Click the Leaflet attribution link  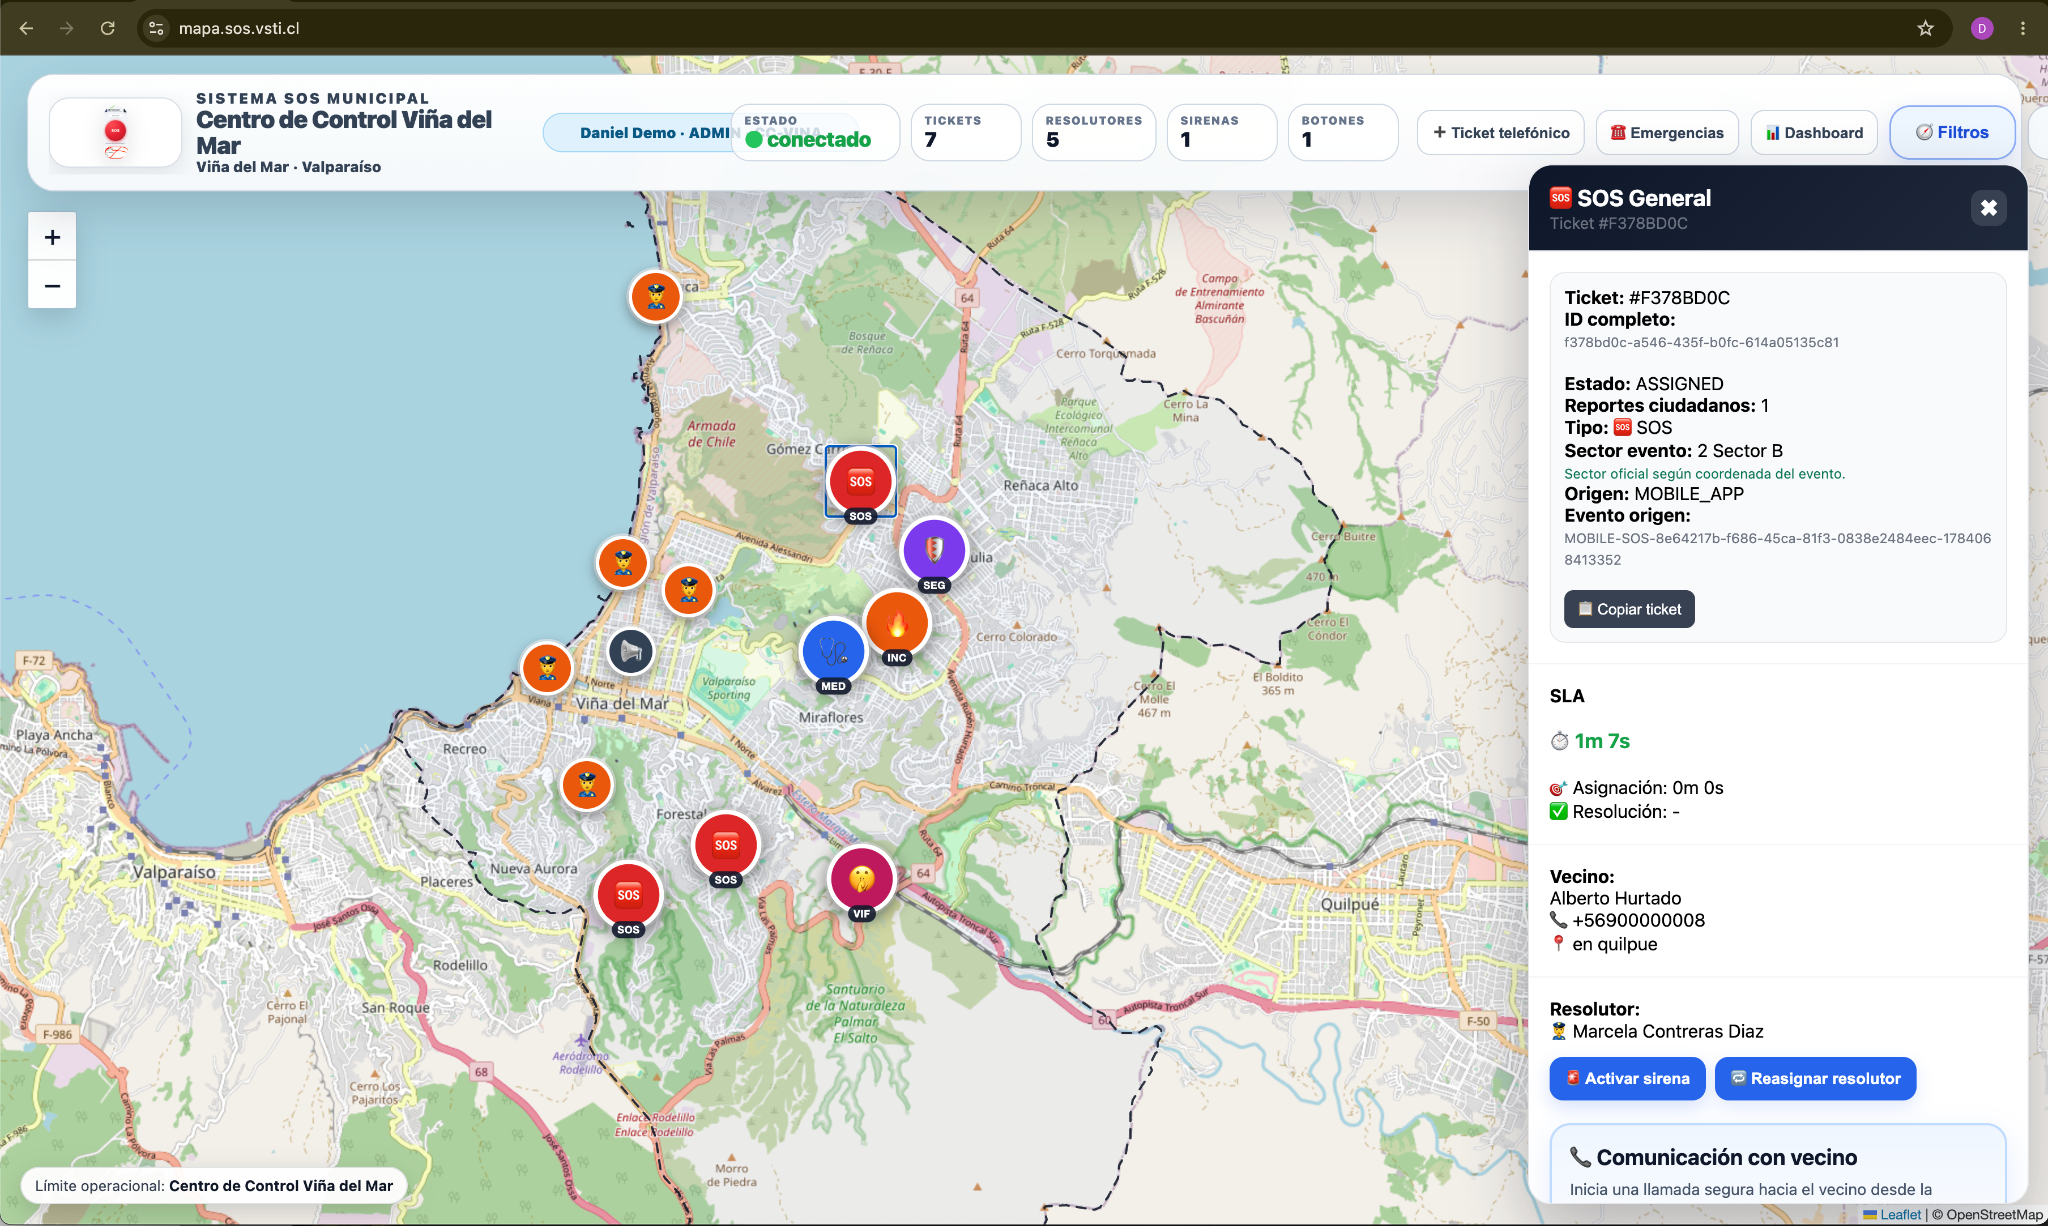tap(1900, 1214)
